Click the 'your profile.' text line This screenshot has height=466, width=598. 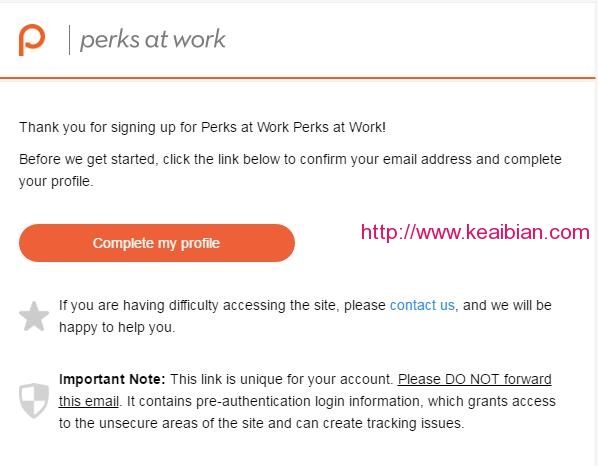click(x=56, y=181)
